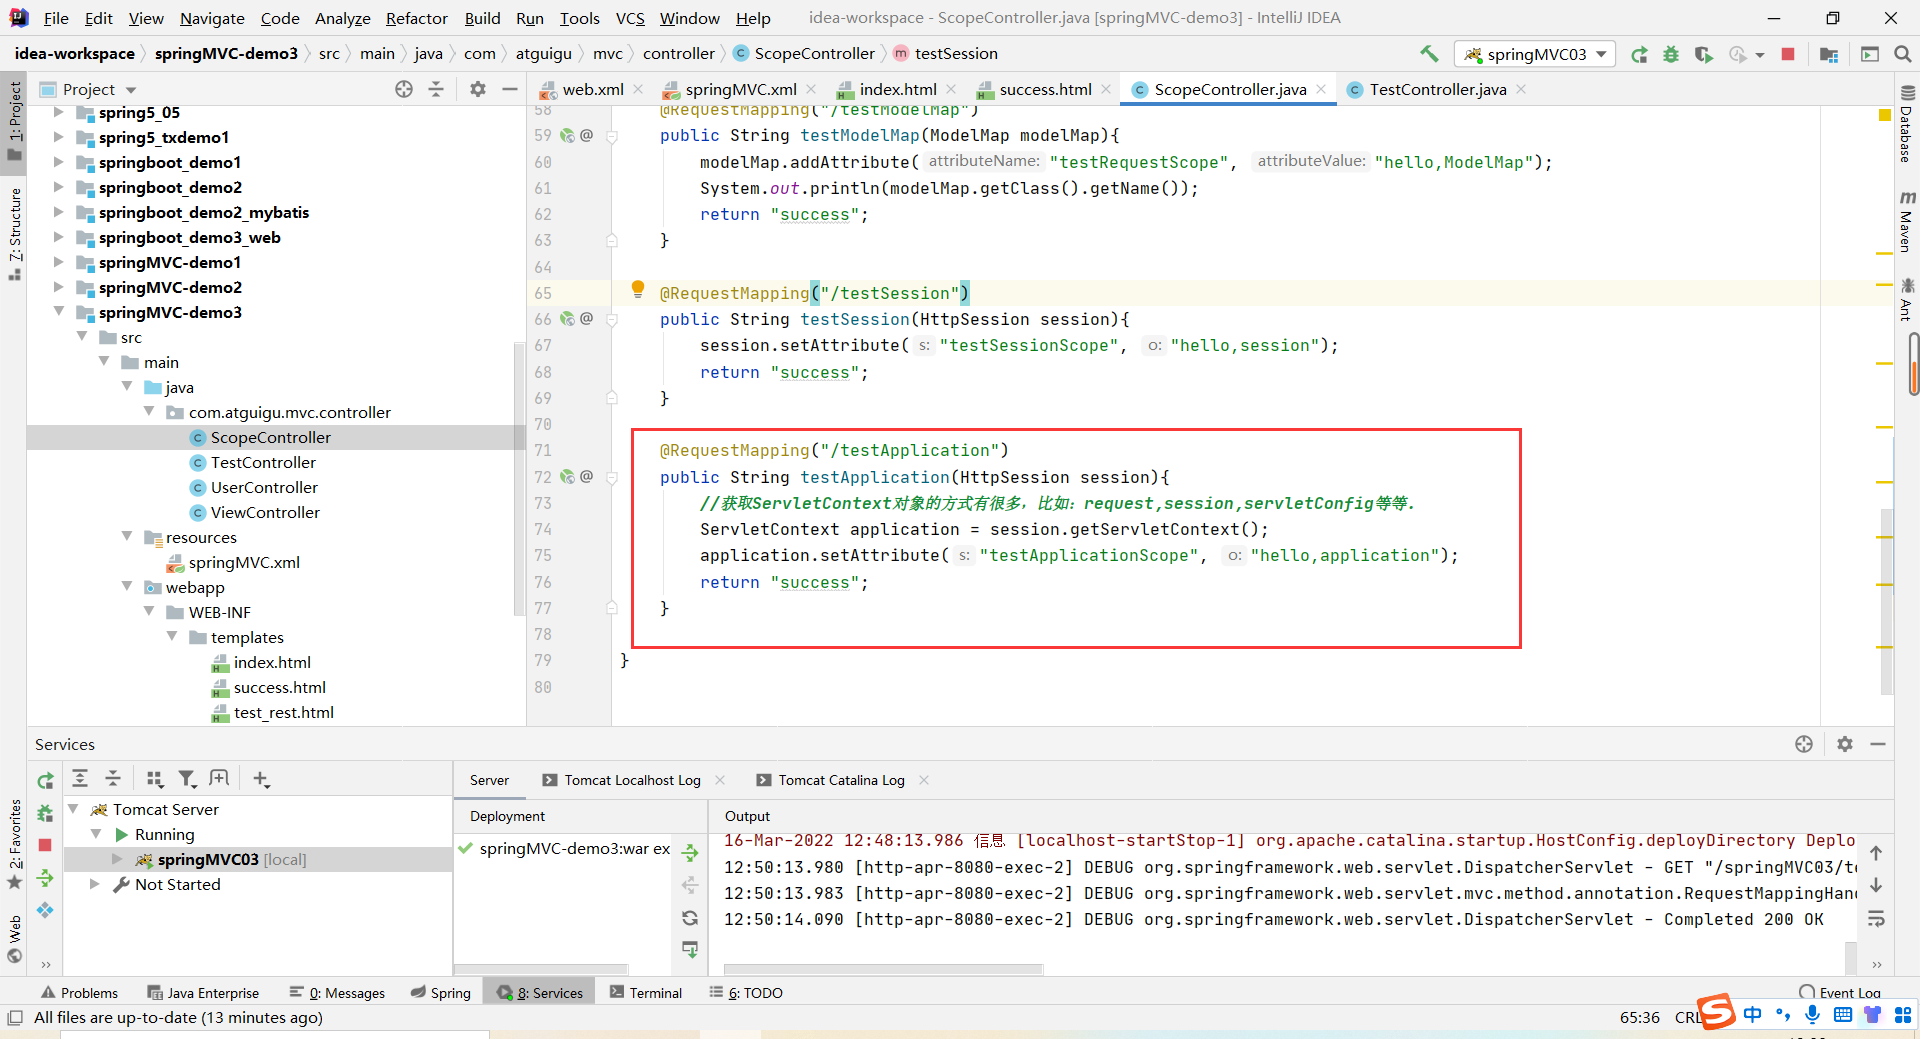Switch to the TestController.java tab
1920x1039 pixels.
(x=1437, y=89)
